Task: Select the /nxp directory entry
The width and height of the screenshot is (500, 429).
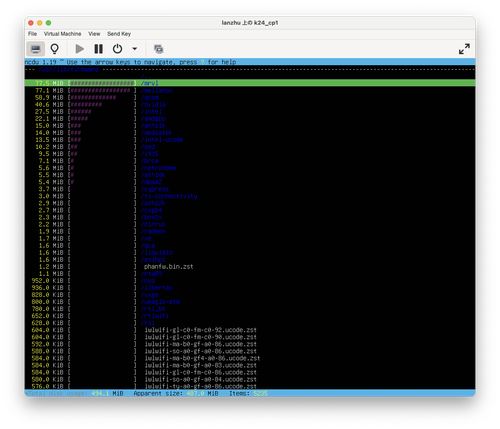Action: 148,281
